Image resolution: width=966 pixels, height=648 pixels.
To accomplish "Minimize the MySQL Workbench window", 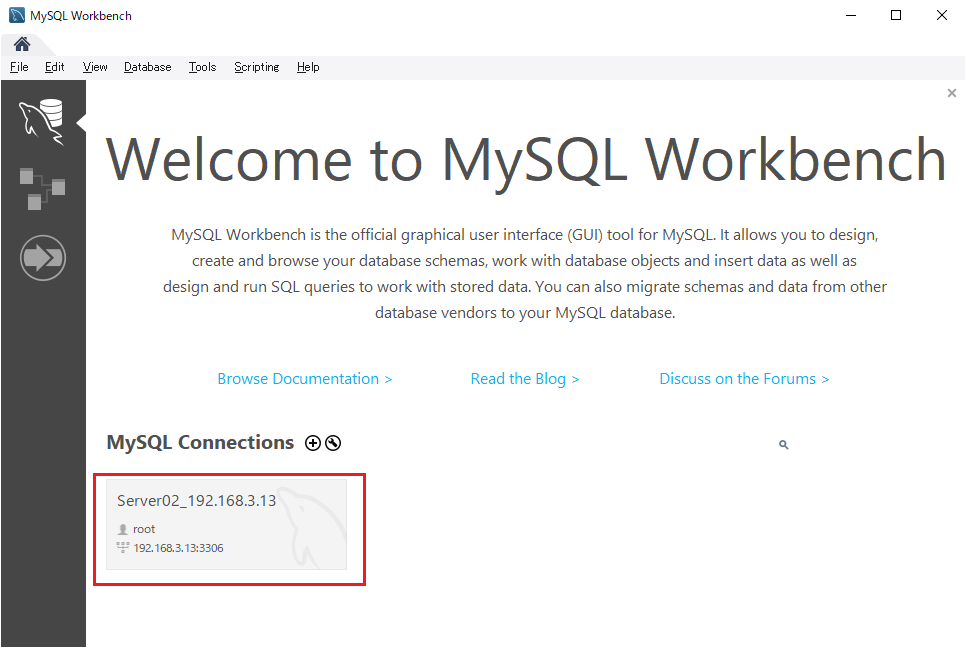I will [x=851, y=15].
